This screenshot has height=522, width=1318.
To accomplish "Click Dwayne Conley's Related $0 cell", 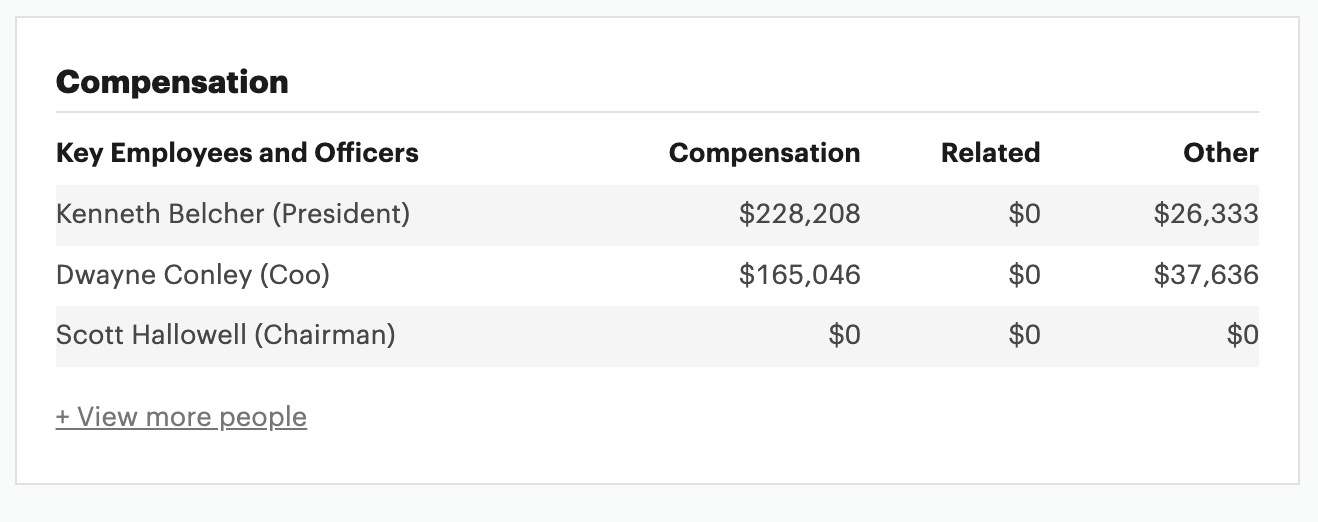I will 1024,275.
